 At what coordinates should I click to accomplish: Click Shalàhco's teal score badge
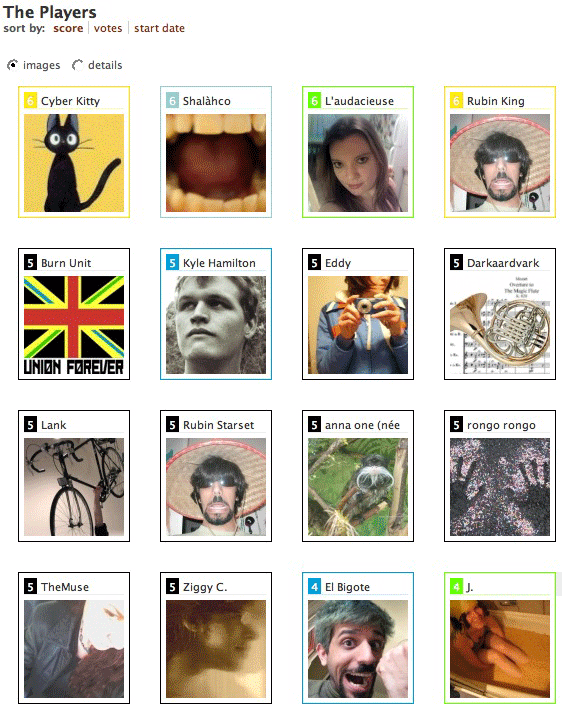point(172,100)
